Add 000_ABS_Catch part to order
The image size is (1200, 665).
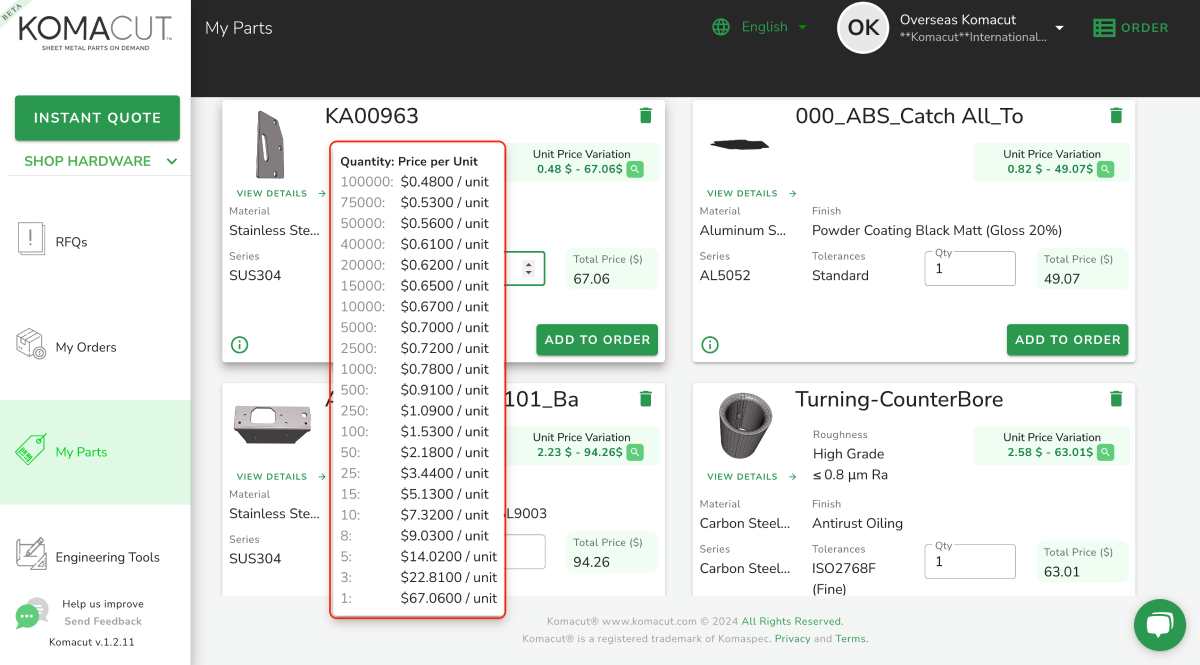coord(1067,340)
